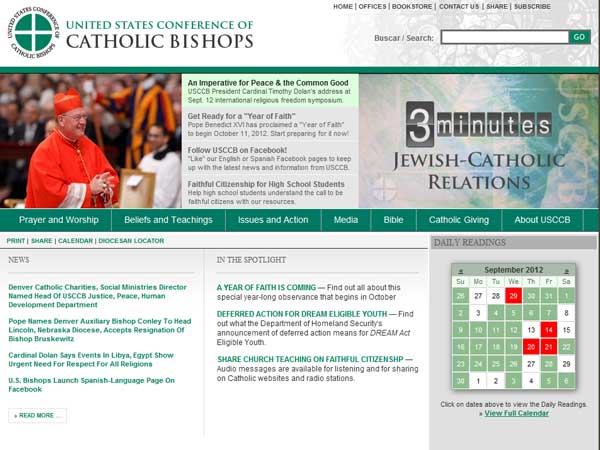Open Catholic Giving menu
The image size is (600, 450).
click(459, 220)
